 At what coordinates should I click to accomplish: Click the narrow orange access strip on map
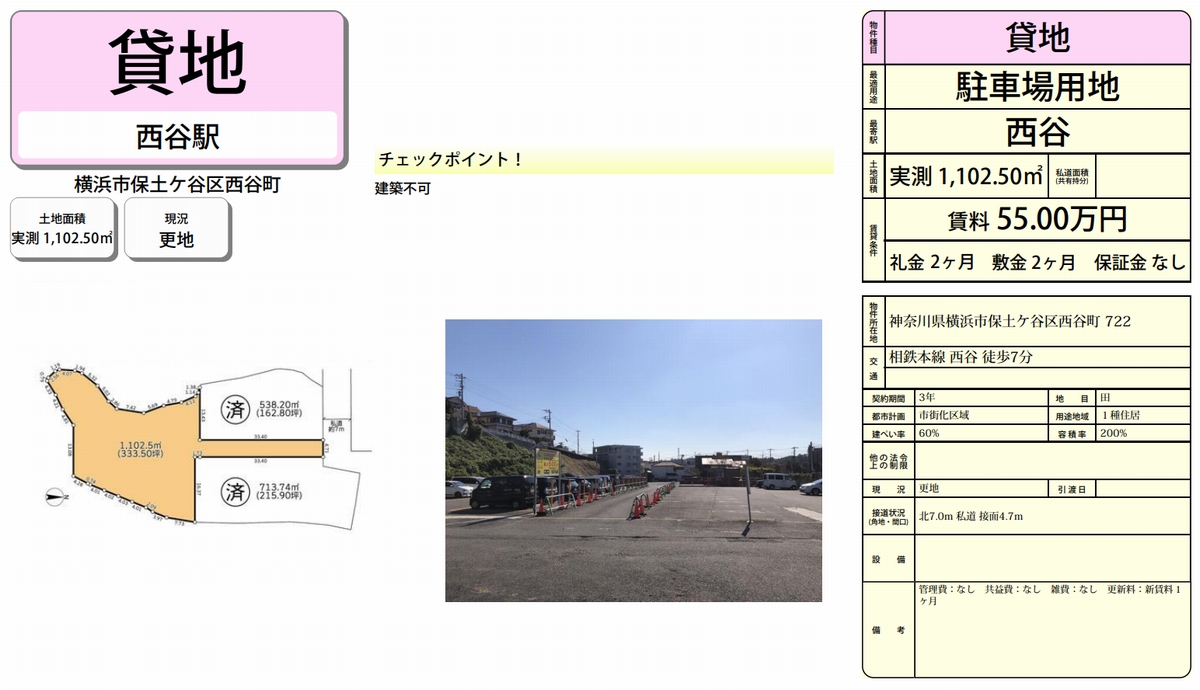pyautogui.click(x=262, y=449)
